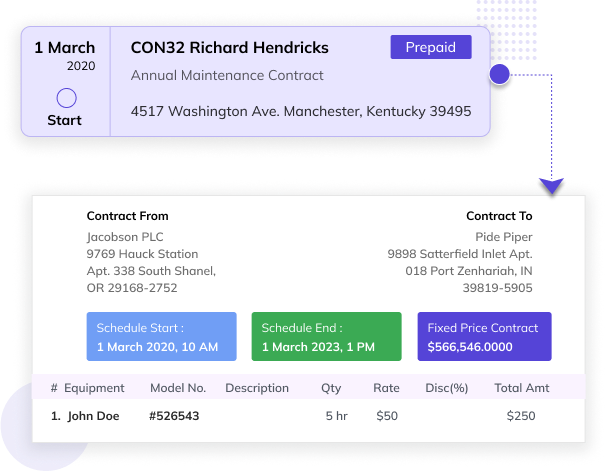This screenshot has height=471, width=606.
Task: Select the Schedule End date box
Action: tap(326, 337)
